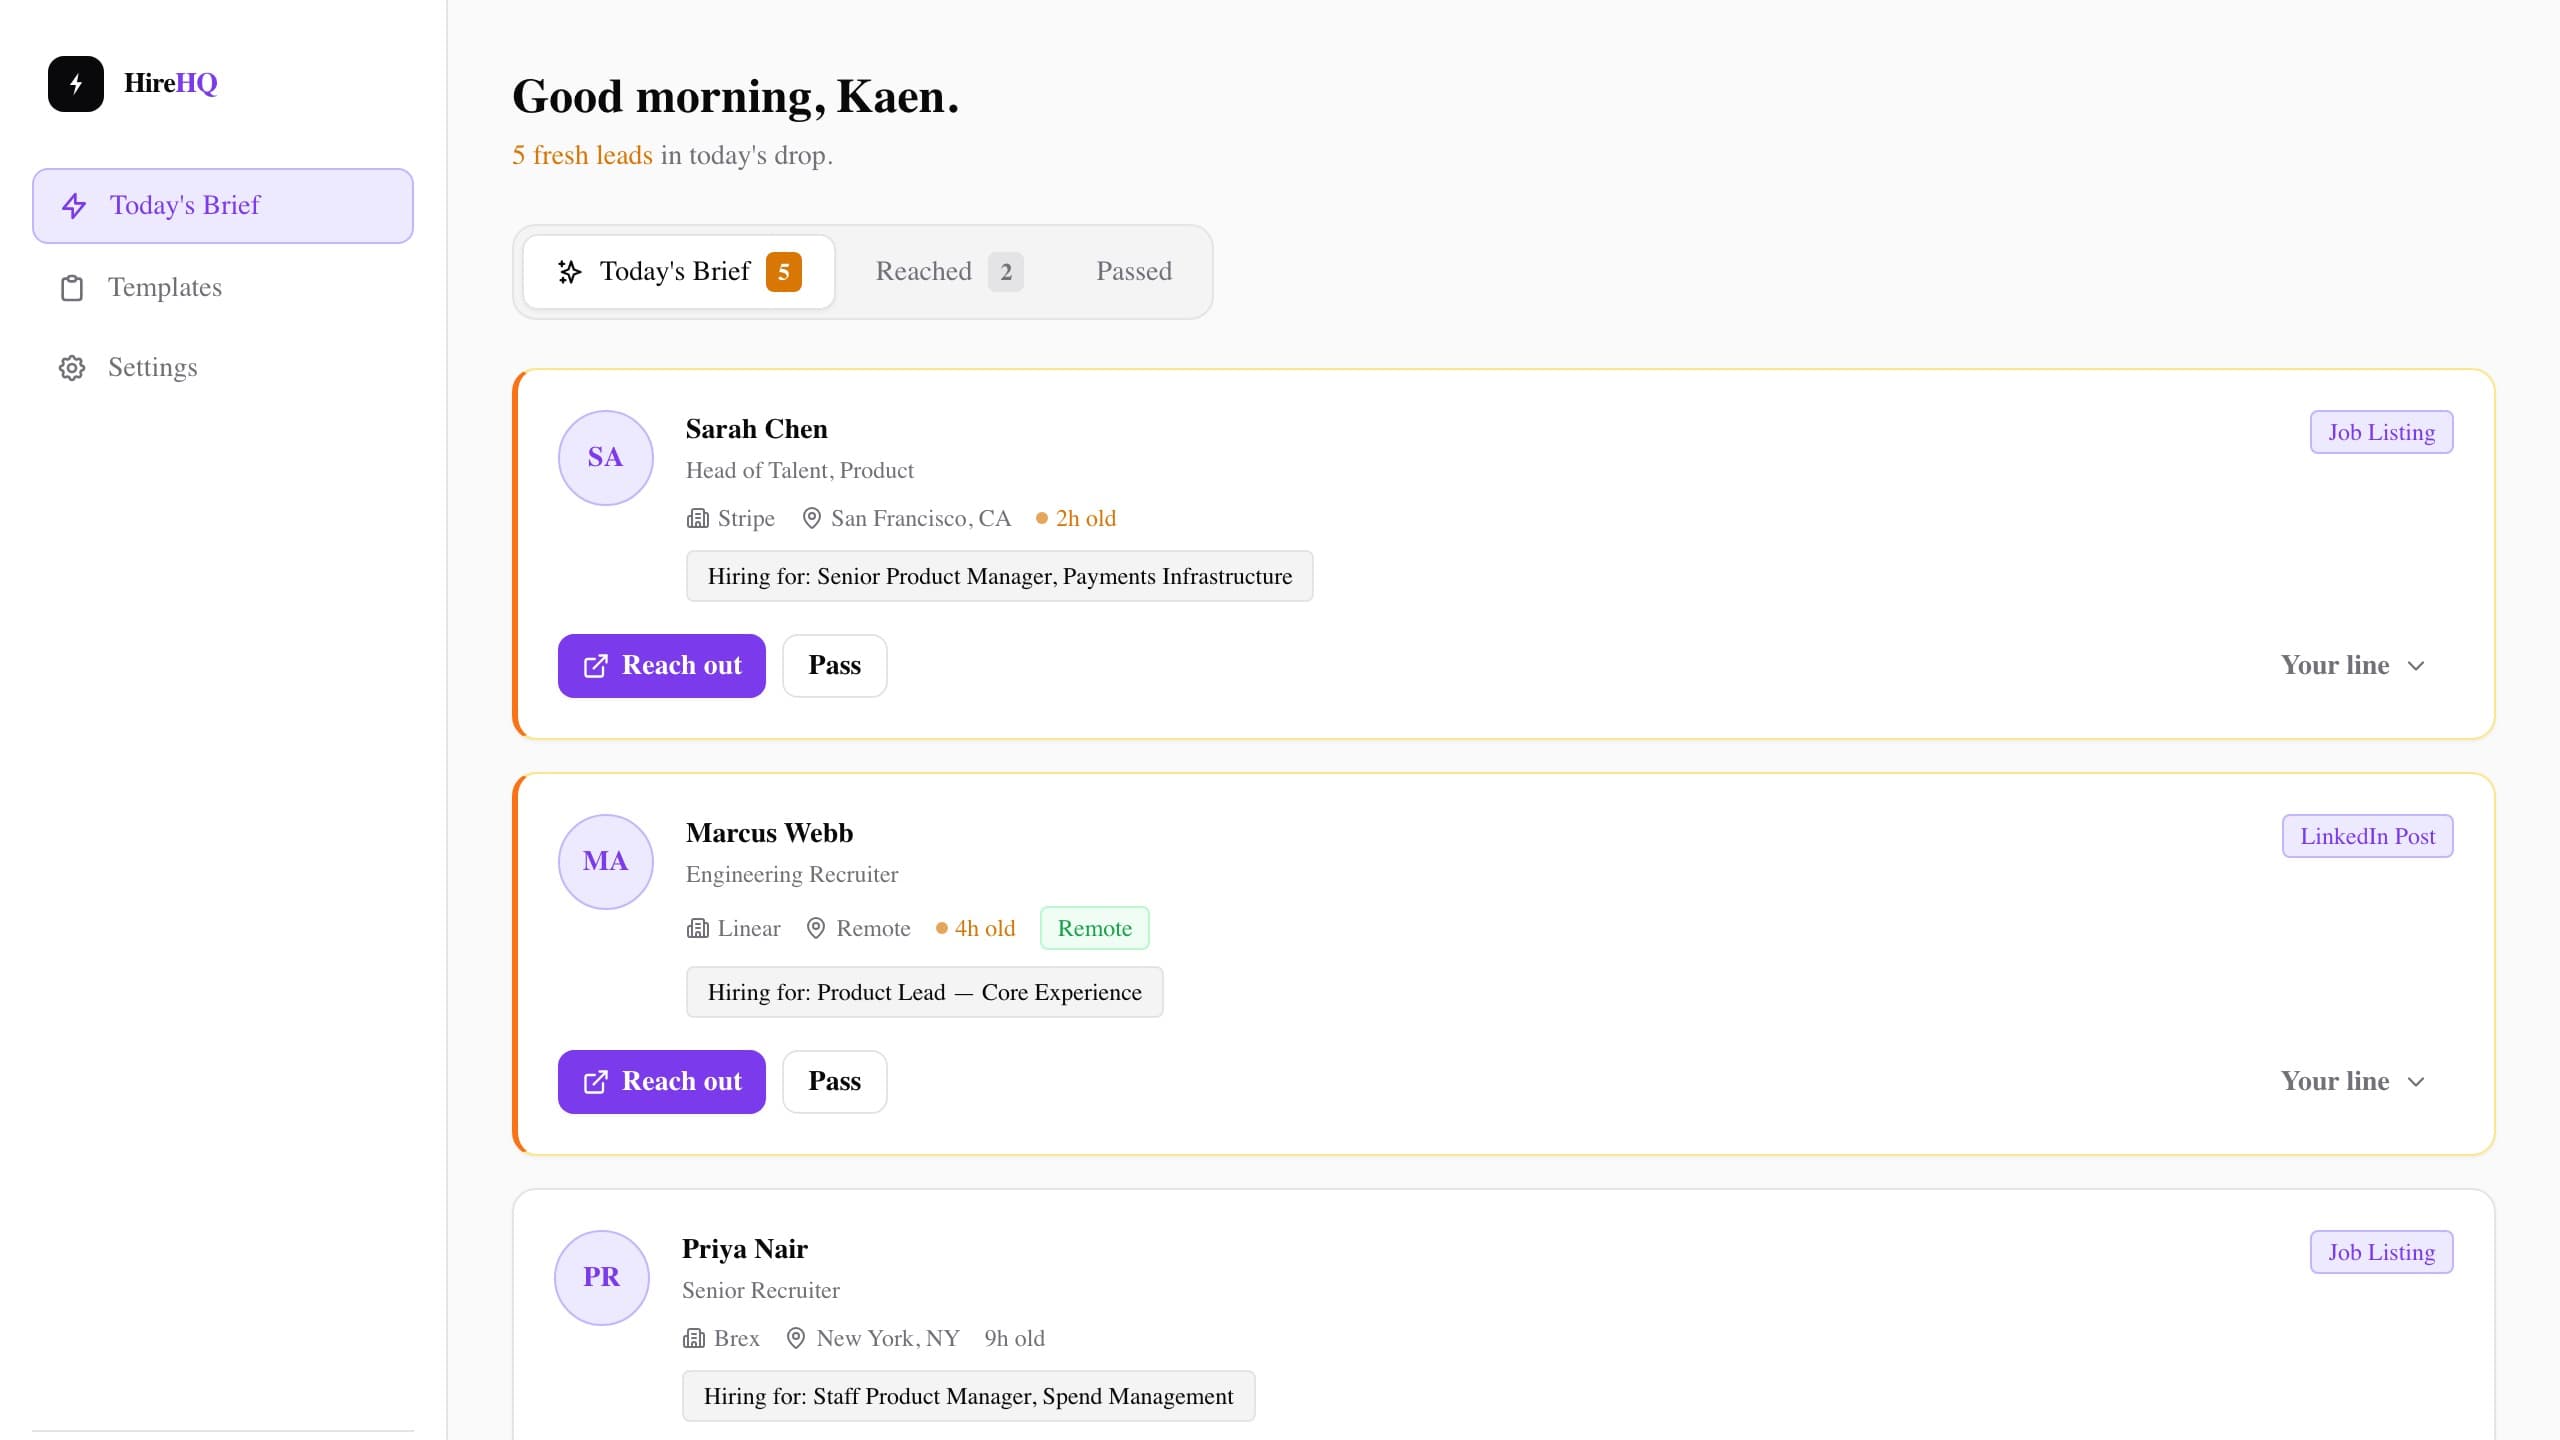Click the '9h old' age text
This screenshot has width=2560, height=1440.
[x=1014, y=1338]
